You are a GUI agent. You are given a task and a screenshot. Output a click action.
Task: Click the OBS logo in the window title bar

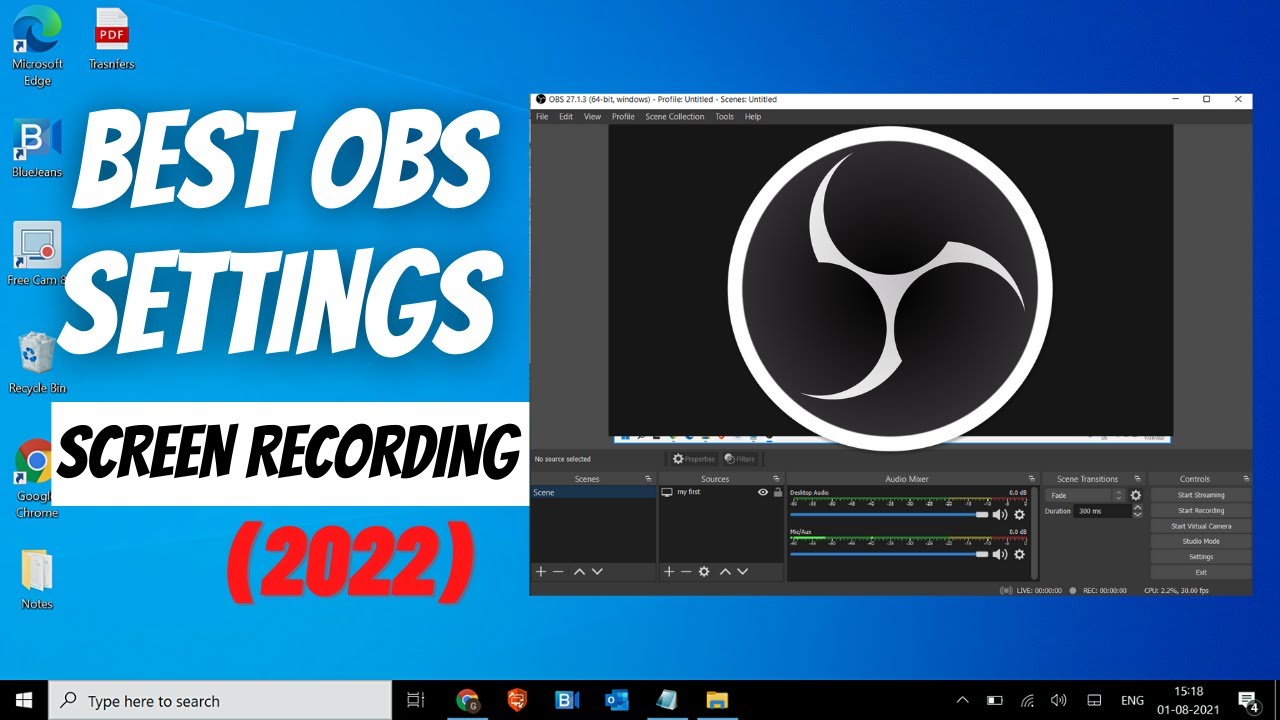tap(540, 99)
